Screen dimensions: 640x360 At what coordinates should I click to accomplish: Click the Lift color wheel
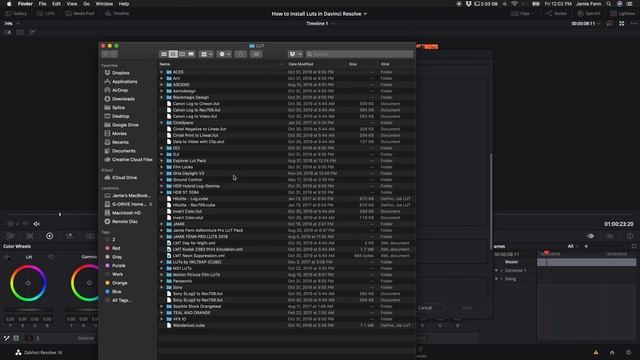pos(28,283)
